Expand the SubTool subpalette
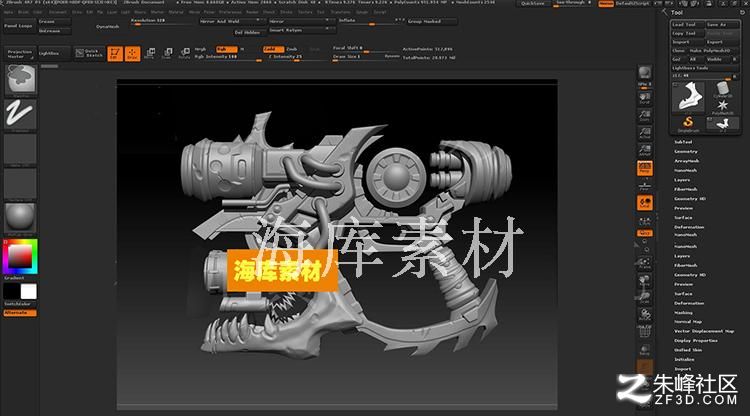 (x=683, y=142)
